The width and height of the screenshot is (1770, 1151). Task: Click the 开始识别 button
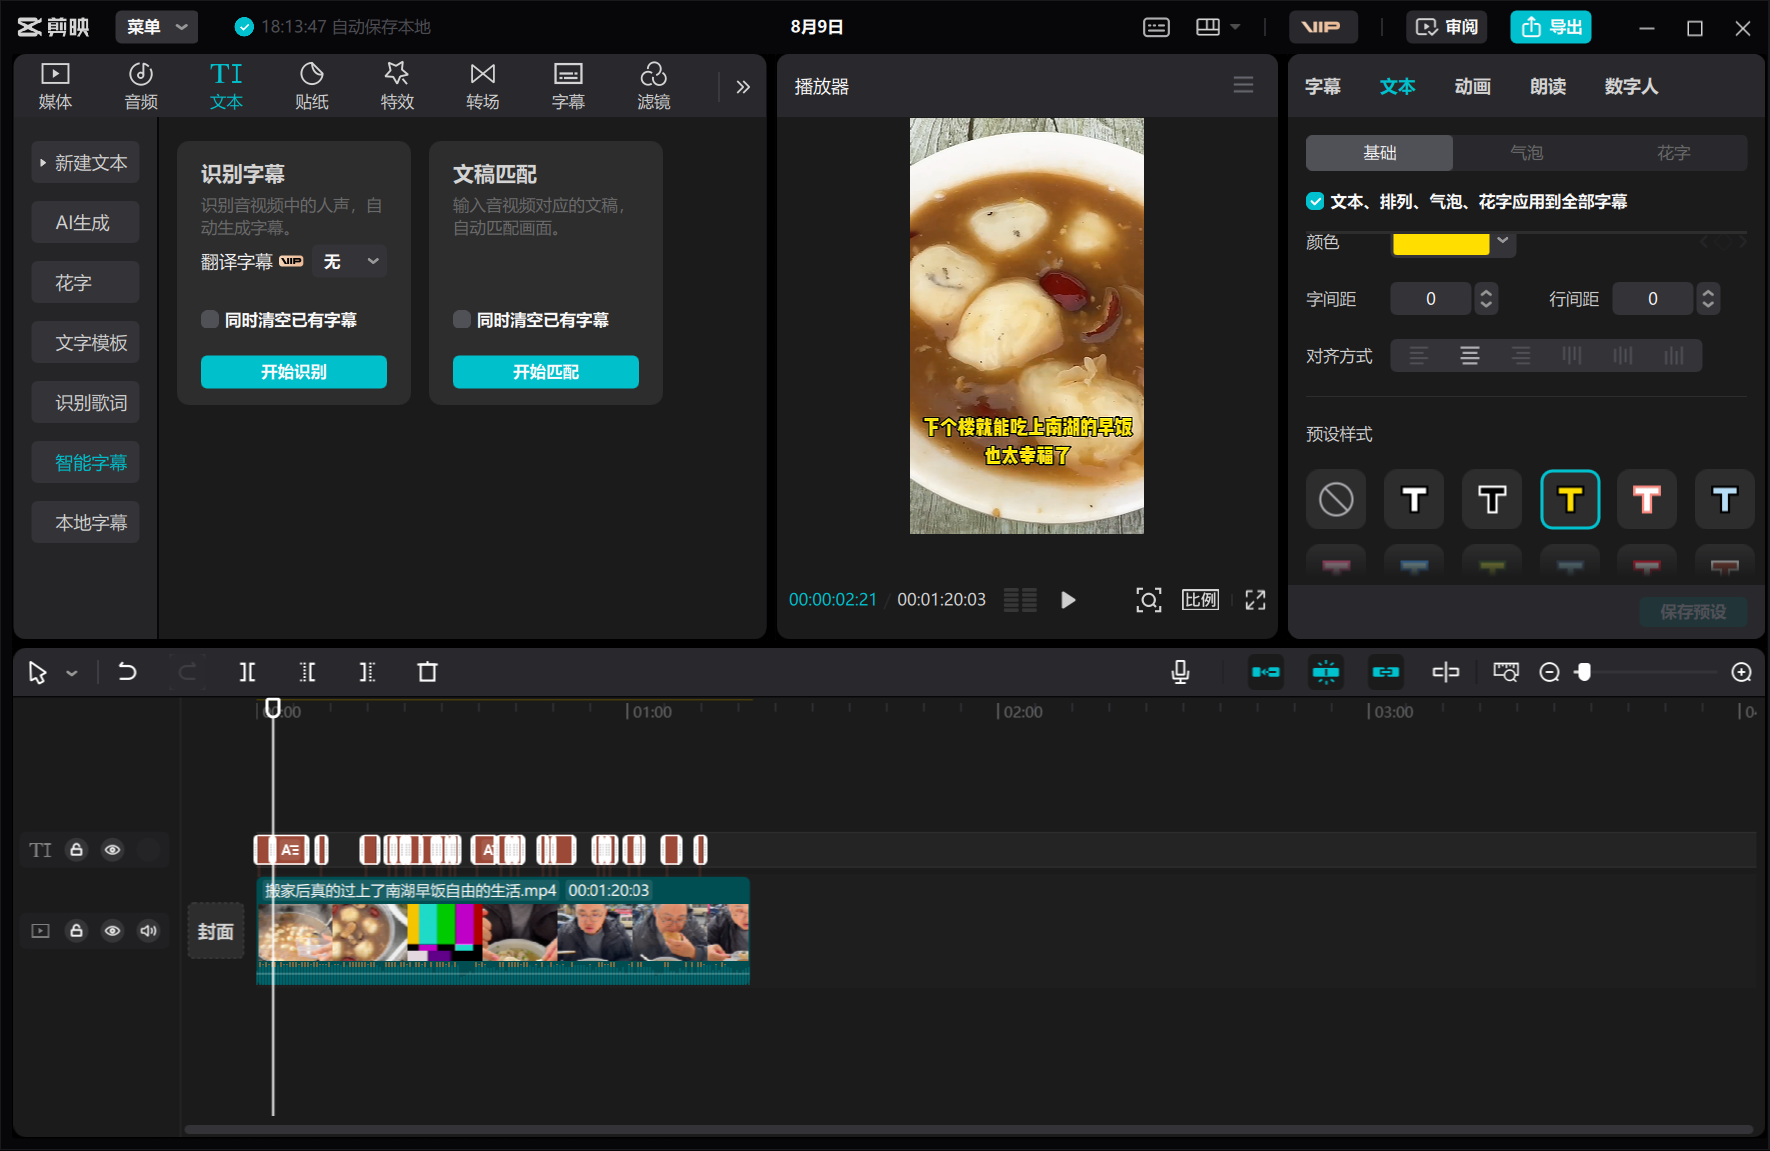pyautogui.click(x=294, y=372)
